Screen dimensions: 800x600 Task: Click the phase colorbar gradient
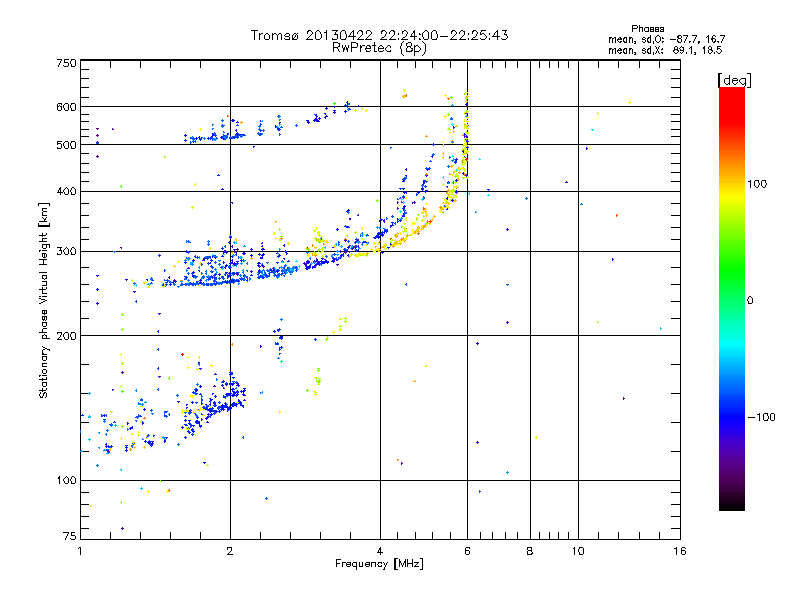732,298
